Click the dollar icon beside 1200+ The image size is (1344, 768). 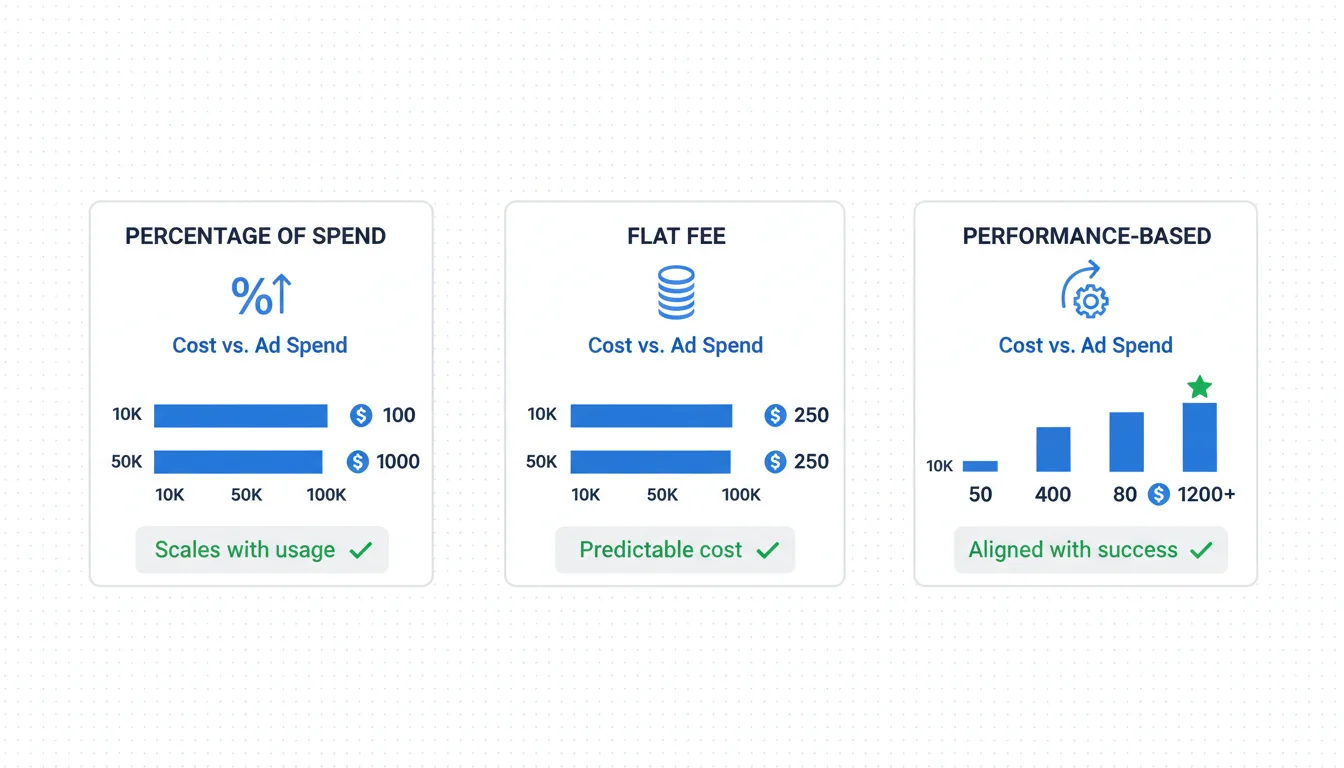(1158, 494)
